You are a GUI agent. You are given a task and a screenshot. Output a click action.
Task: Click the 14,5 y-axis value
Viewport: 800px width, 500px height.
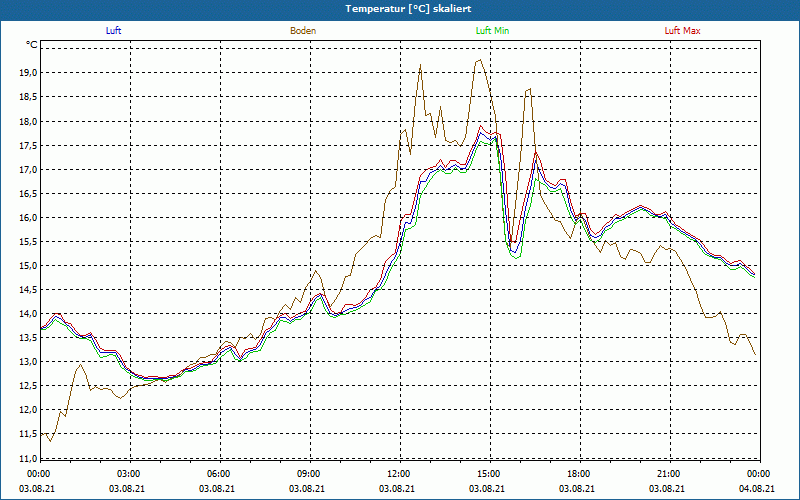(29, 290)
